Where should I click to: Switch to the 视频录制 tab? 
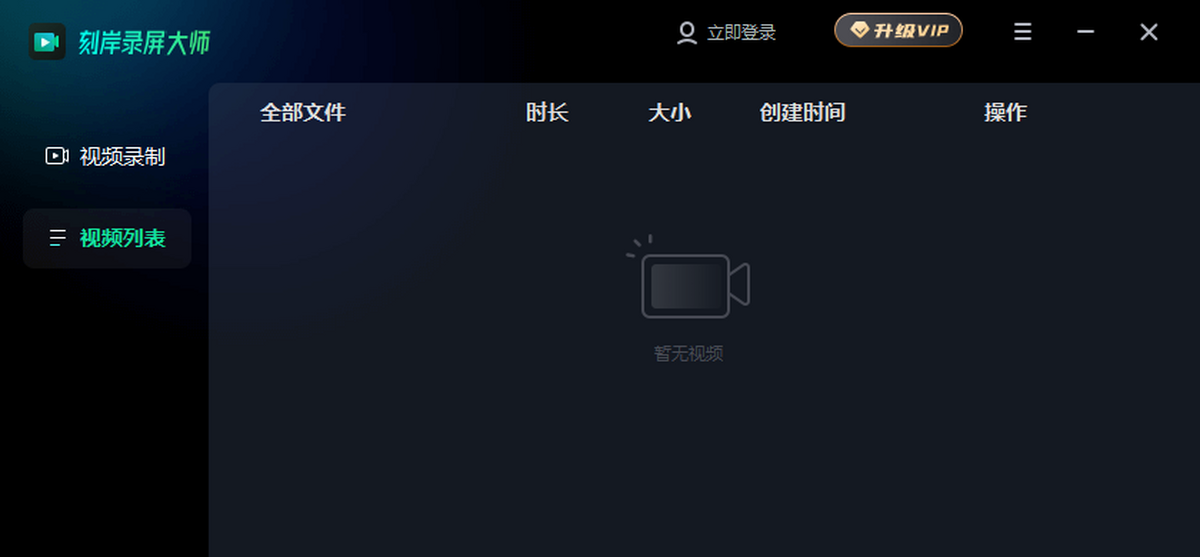tap(107, 156)
